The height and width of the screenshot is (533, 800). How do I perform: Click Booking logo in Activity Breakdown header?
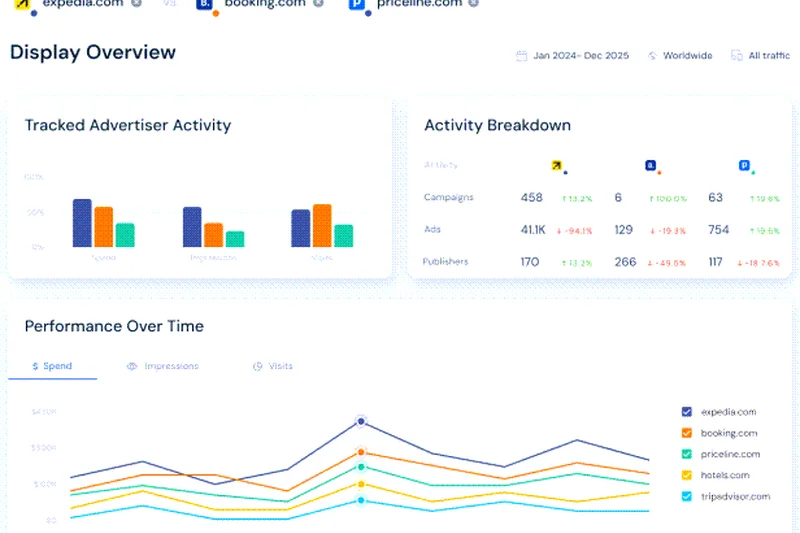tap(650, 165)
